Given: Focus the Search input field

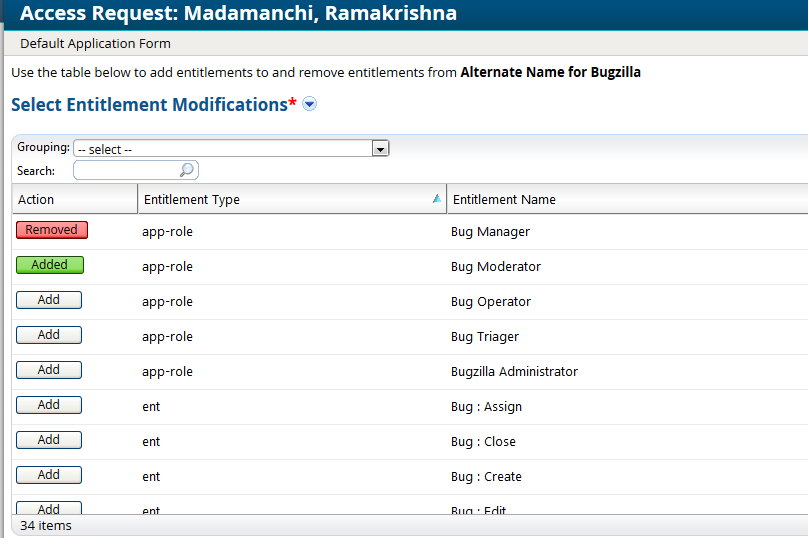Looking at the screenshot, I should 126,170.
